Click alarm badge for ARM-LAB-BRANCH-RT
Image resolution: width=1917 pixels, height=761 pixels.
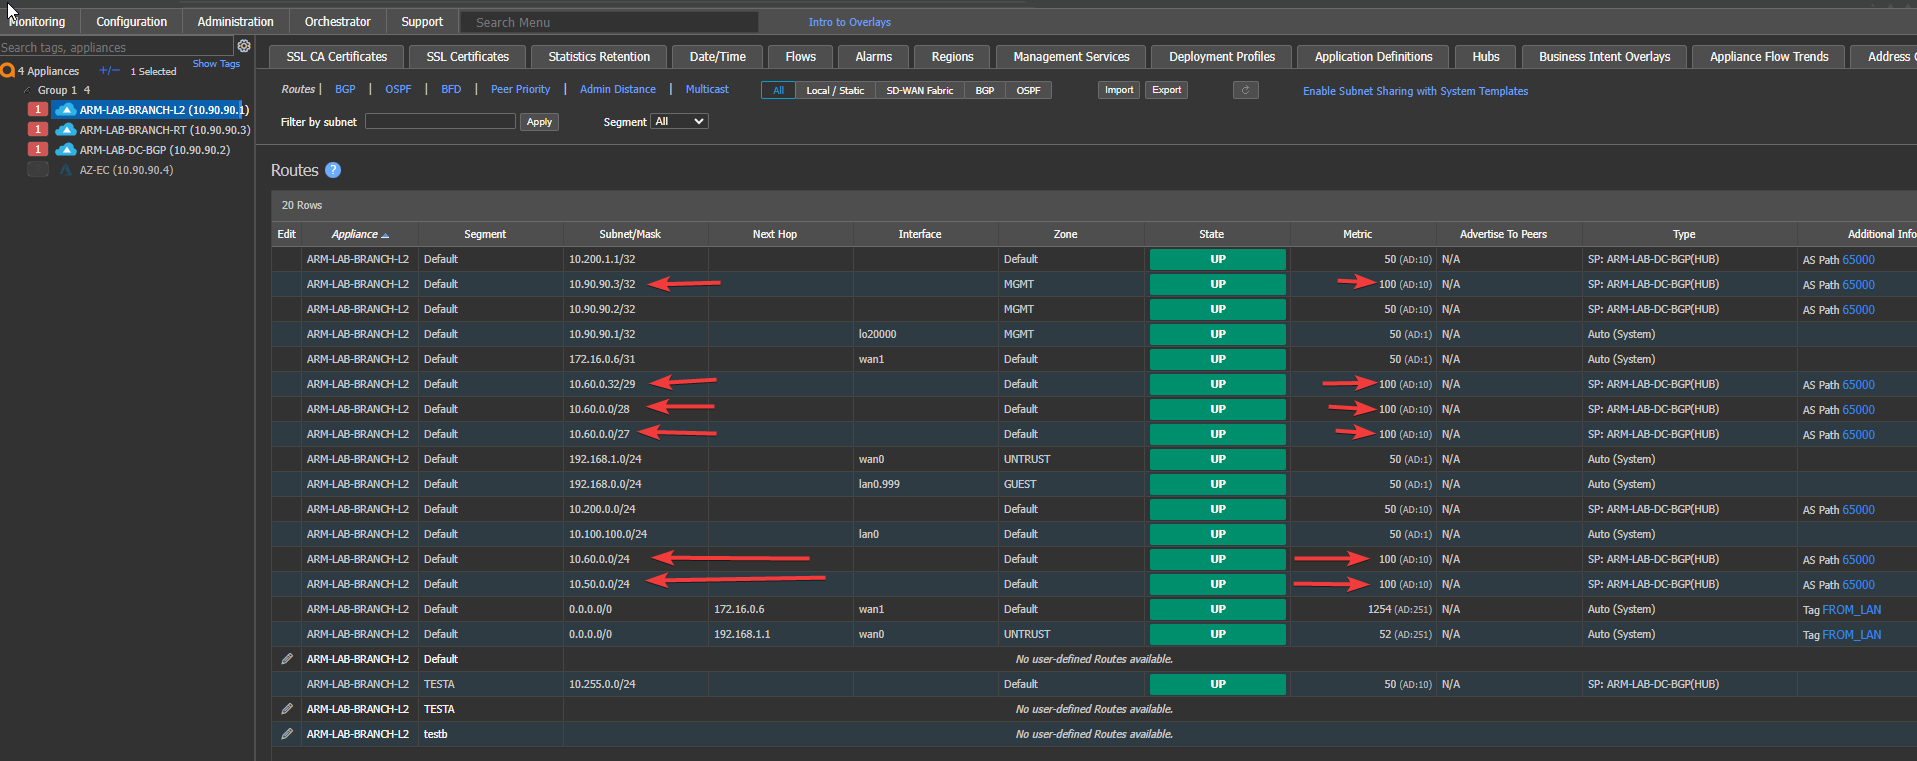tap(38, 129)
